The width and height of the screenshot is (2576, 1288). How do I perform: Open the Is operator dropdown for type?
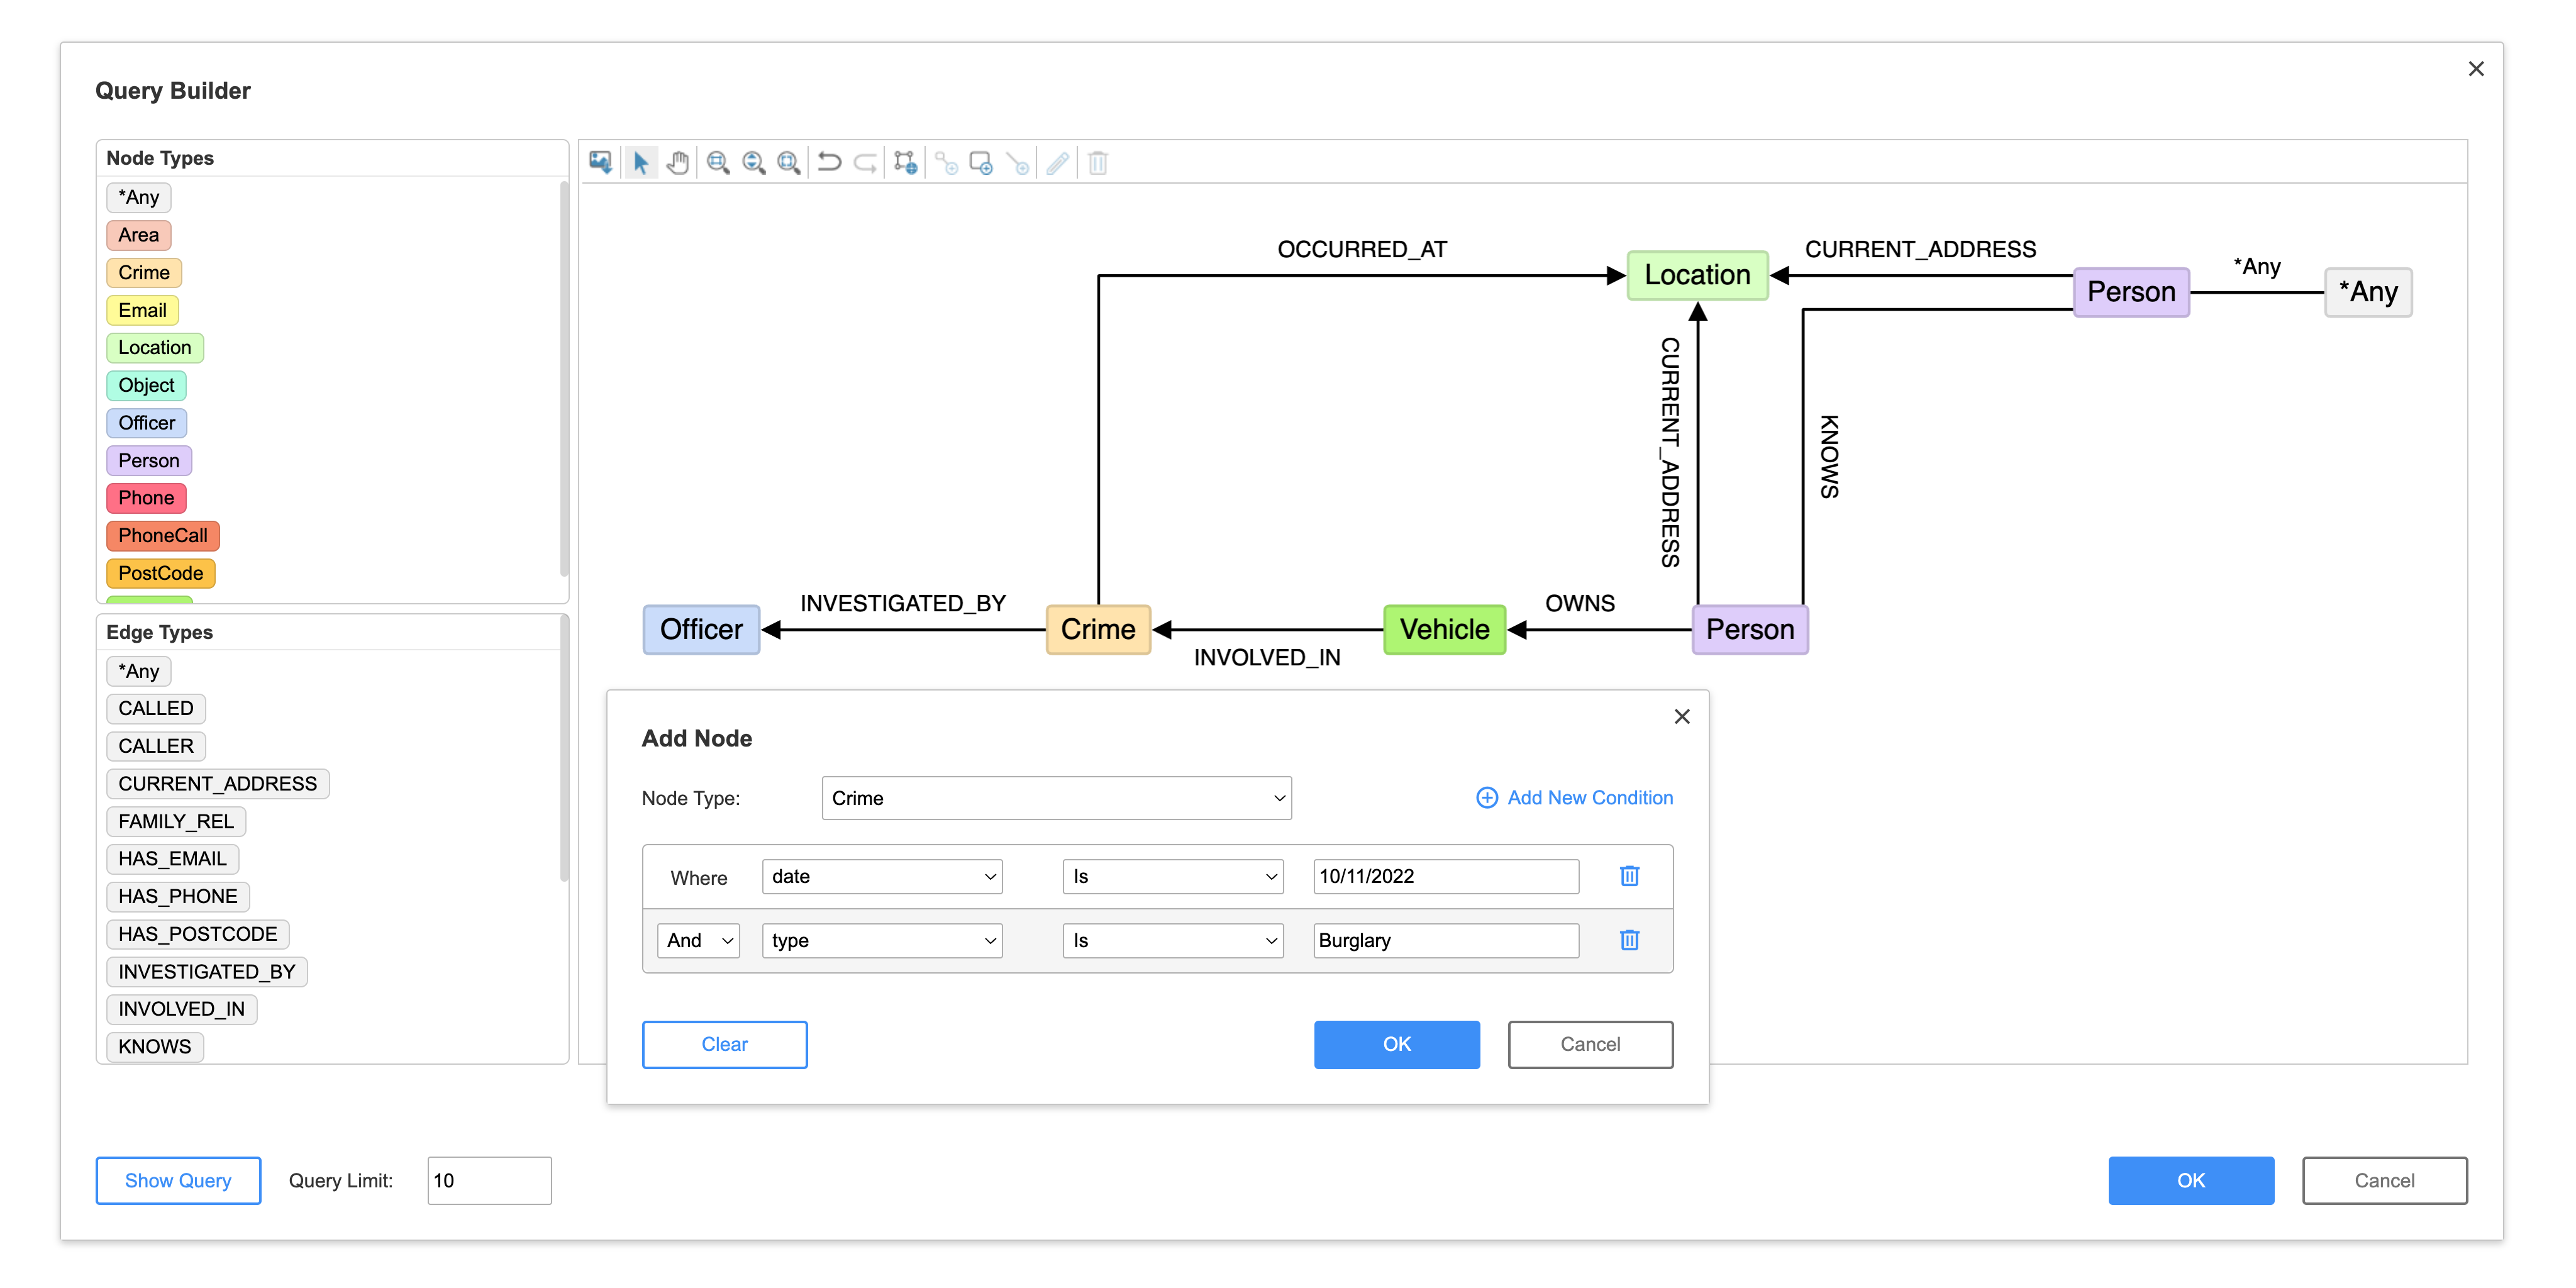1172,940
